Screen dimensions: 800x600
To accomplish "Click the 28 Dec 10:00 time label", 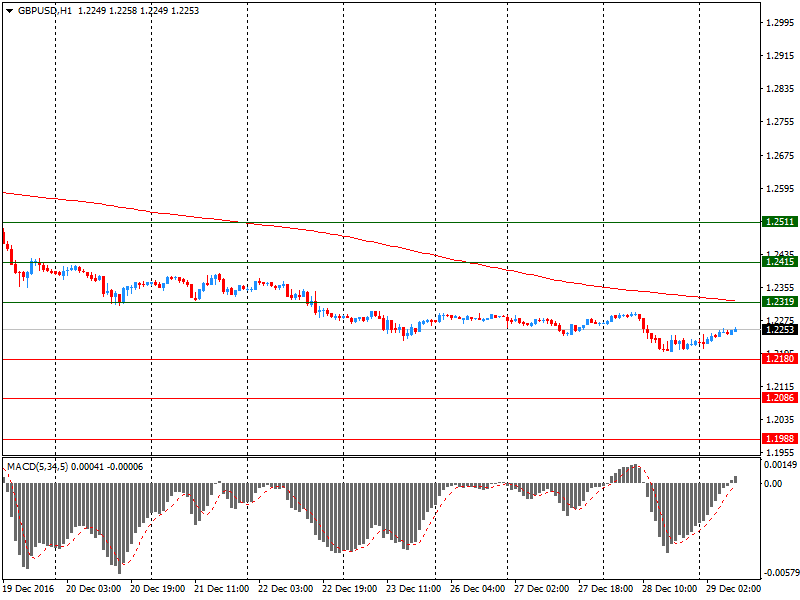I will pyautogui.click(x=669, y=589).
